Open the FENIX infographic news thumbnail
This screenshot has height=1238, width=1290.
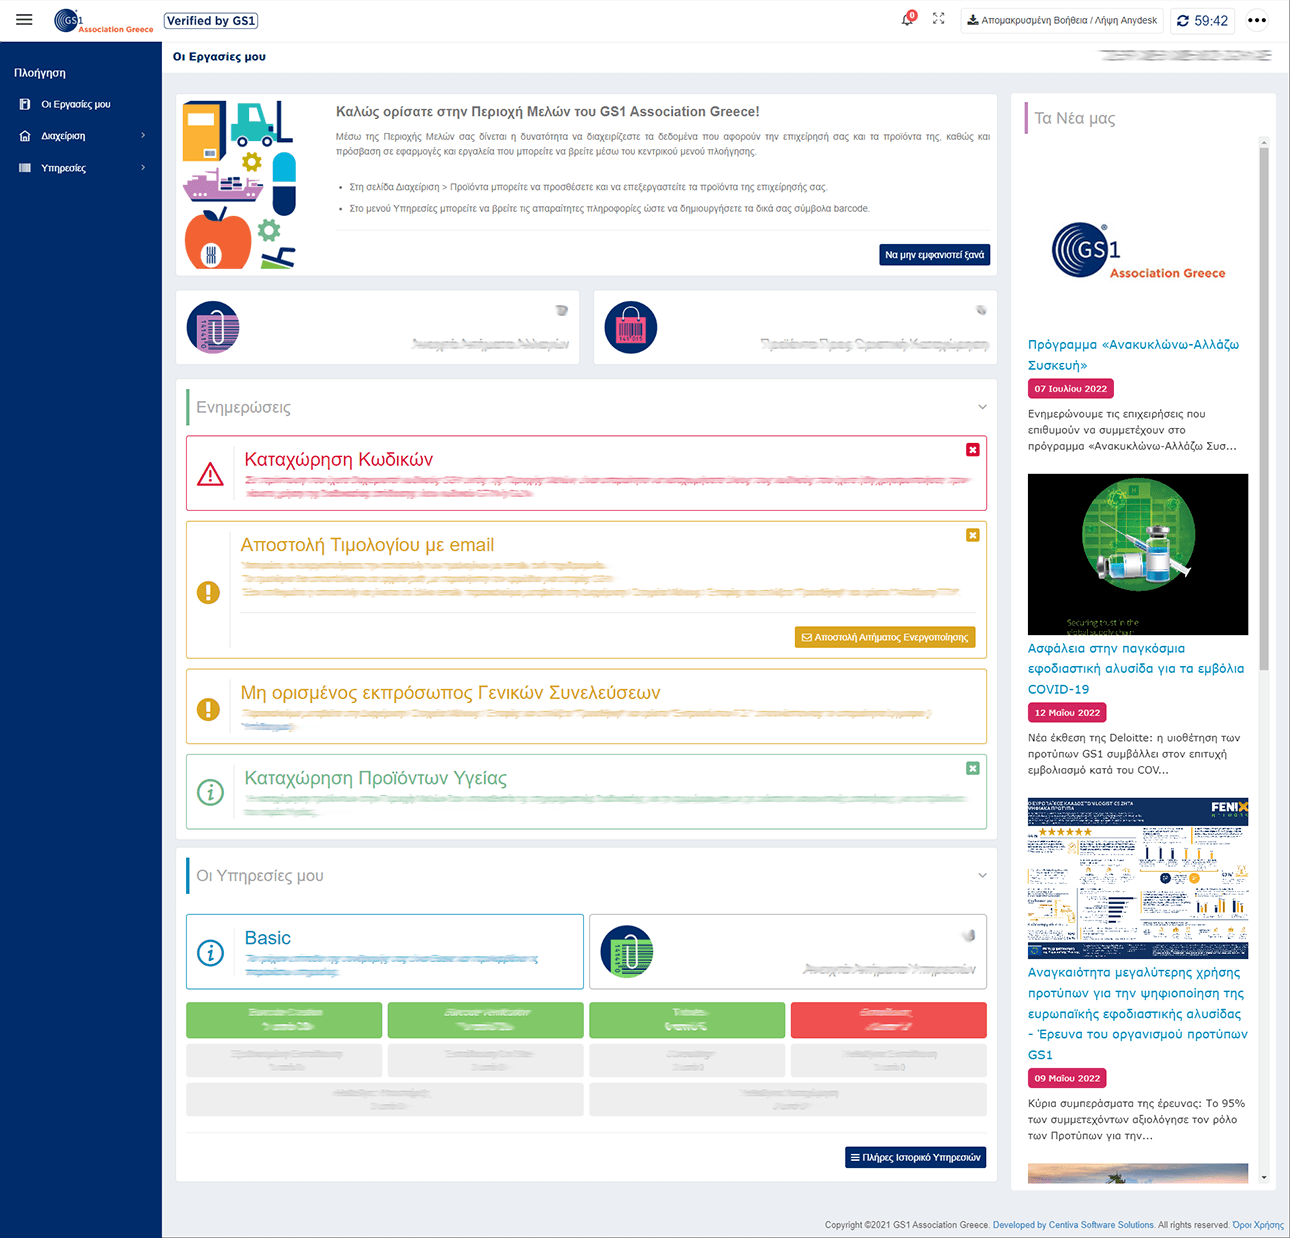(x=1138, y=878)
